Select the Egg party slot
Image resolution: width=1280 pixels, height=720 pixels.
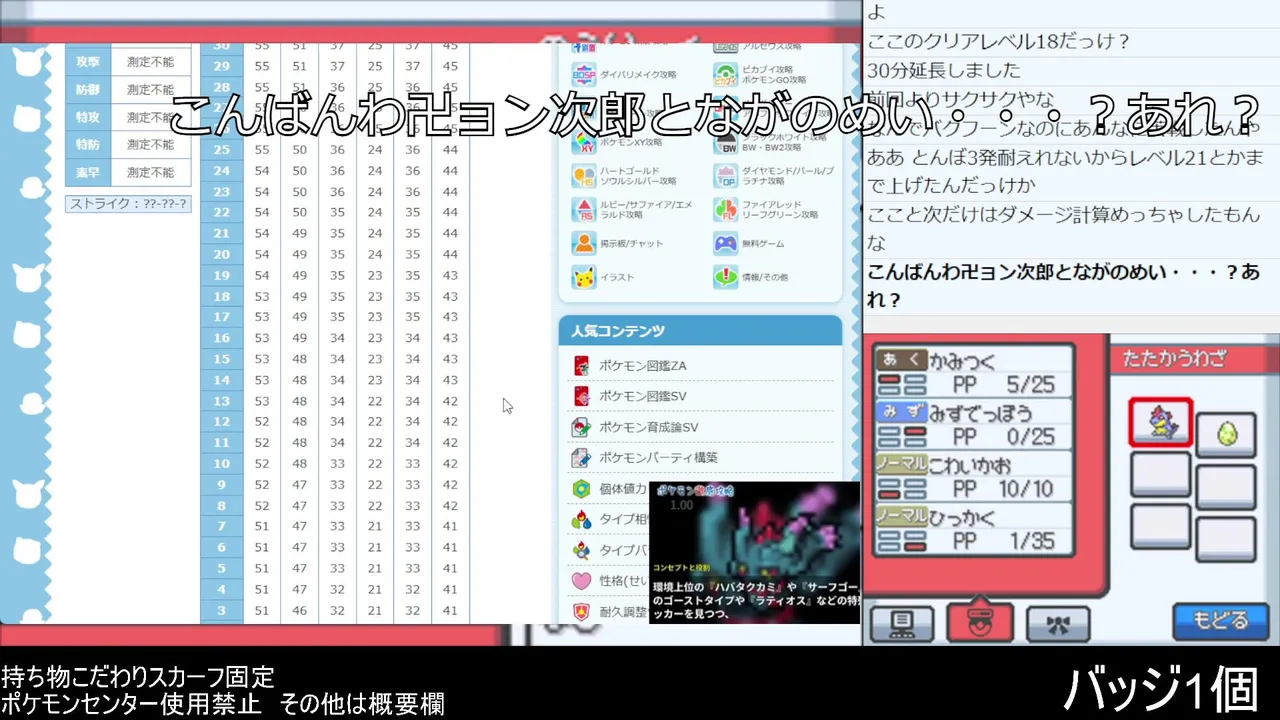[1226, 434]
